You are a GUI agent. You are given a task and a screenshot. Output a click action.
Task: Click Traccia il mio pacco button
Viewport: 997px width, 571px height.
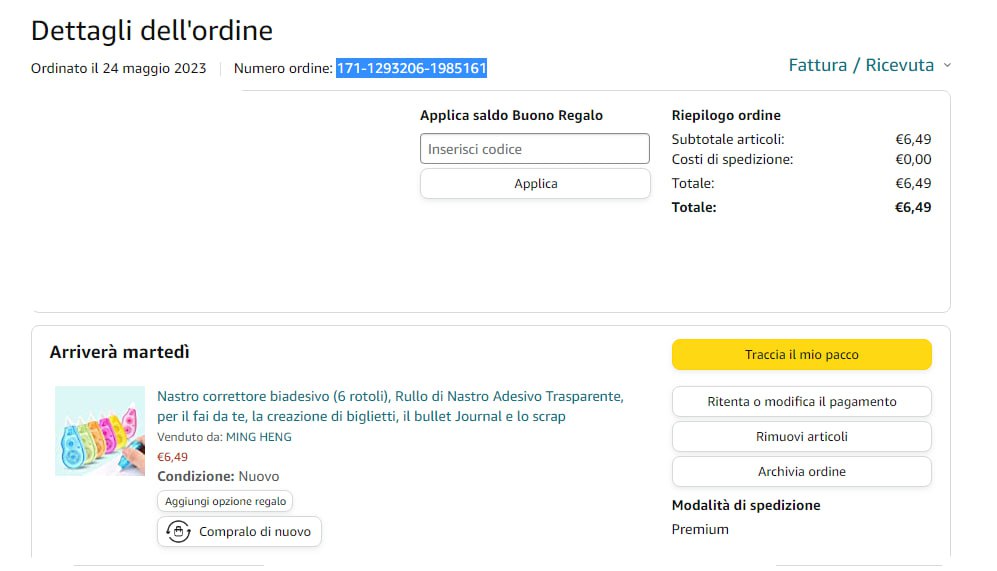(801, 355)
